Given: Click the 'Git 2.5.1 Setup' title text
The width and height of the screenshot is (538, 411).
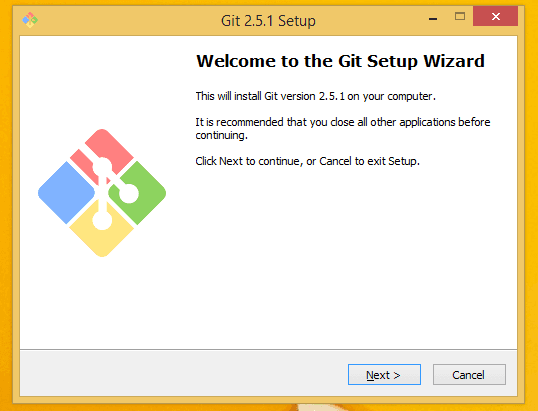Looking at the screenshot, I should click(x=268, y=21).
